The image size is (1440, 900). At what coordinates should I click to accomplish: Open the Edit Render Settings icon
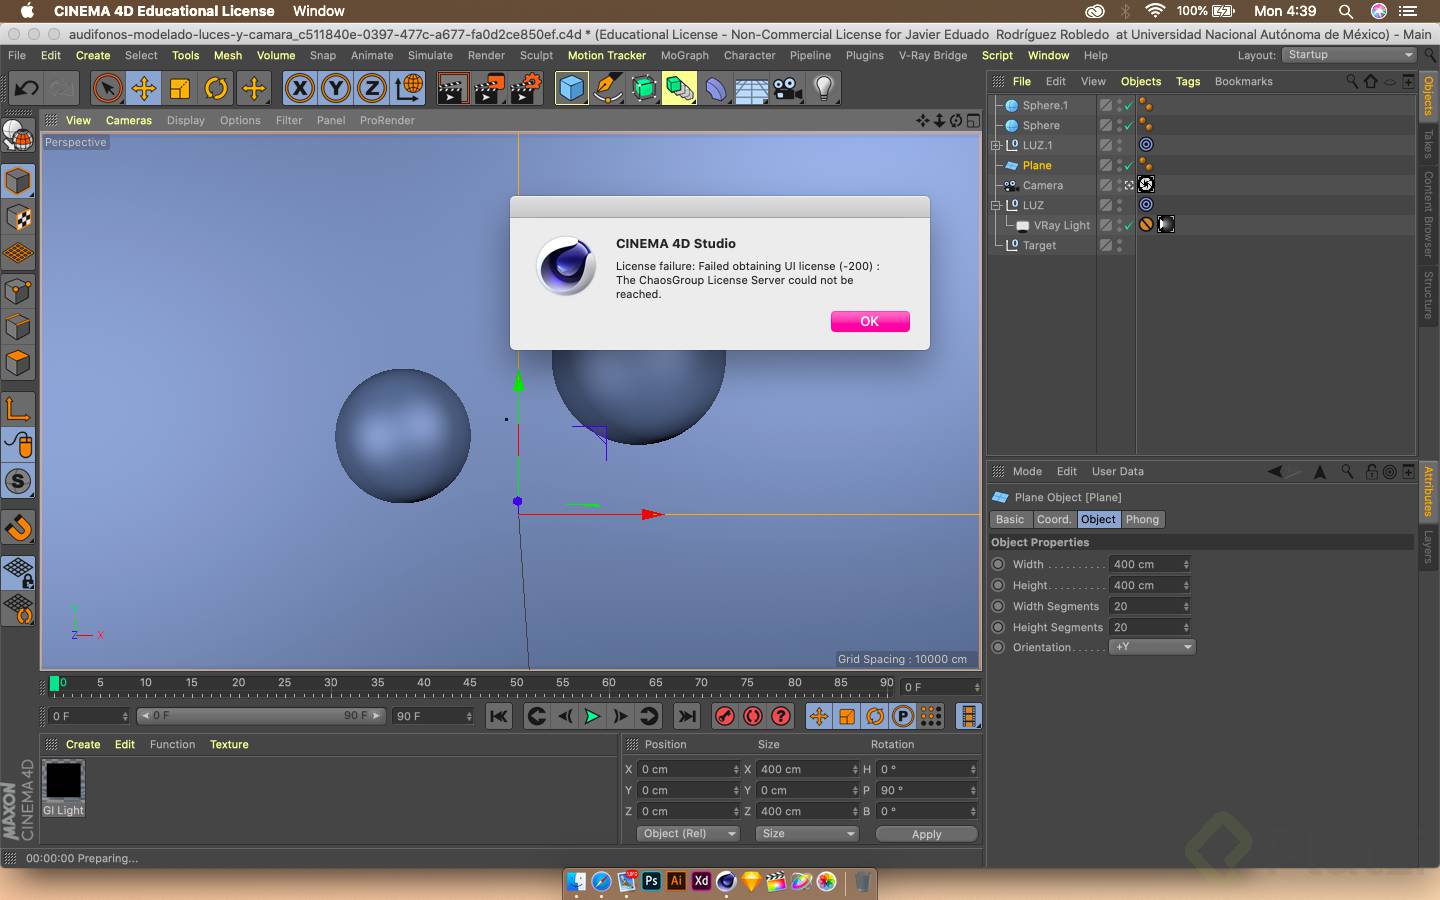pos(526,89)
